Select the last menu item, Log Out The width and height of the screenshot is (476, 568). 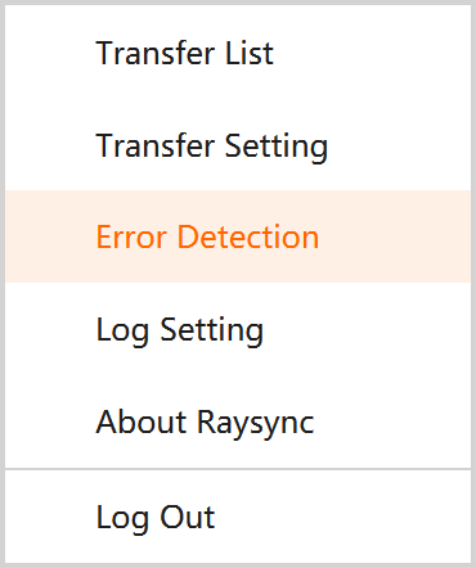coord(238,517)
